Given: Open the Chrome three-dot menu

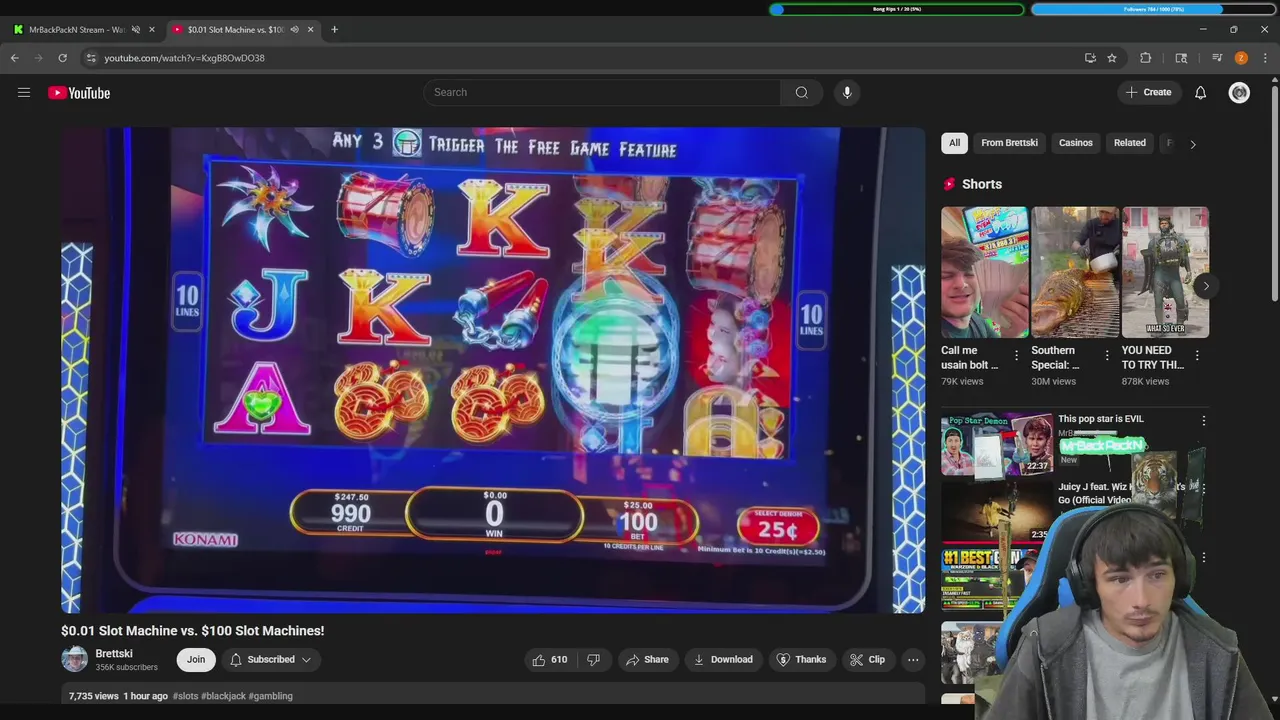Looking at the screenshot, I should [1265, 58].
